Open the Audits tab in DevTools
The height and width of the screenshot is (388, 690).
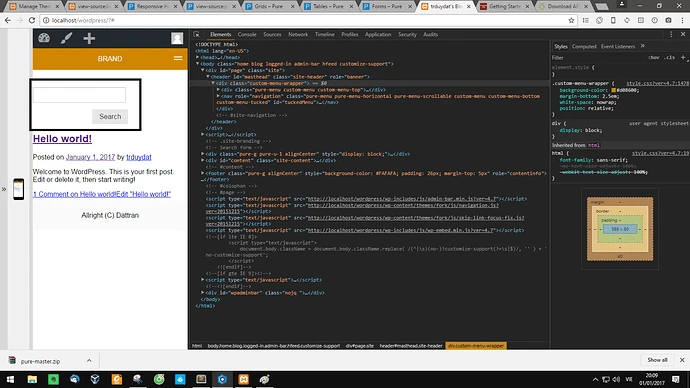click(x=430, y=34)
